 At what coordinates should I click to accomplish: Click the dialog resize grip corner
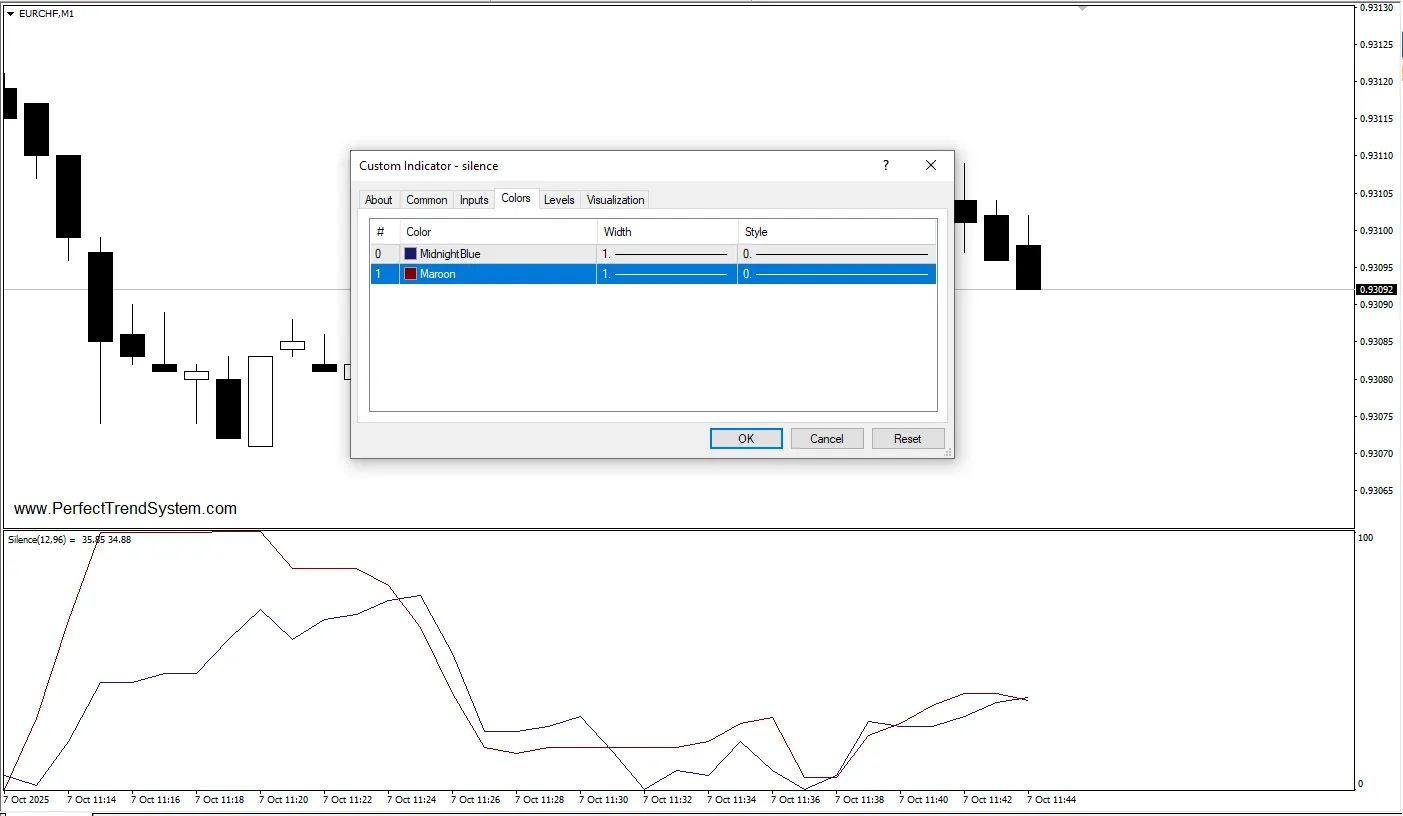tap(948, 453)
